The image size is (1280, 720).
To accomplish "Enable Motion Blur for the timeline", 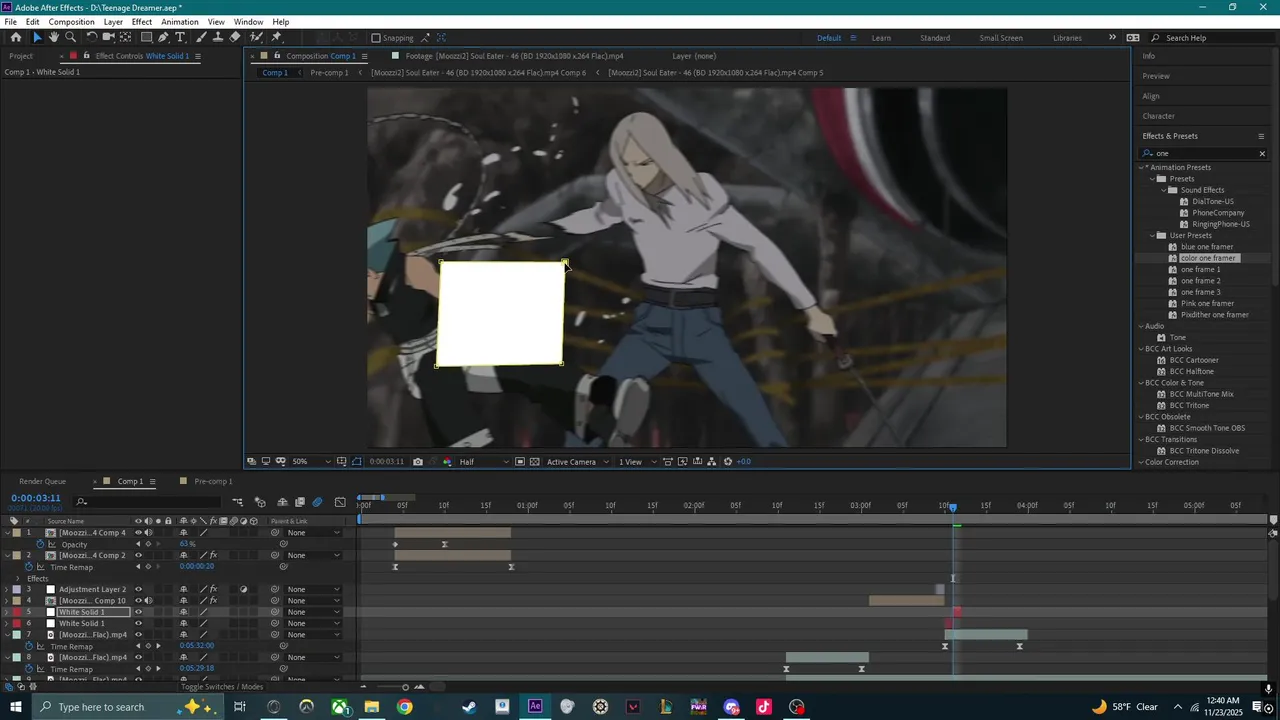I will tap(317, 502).
